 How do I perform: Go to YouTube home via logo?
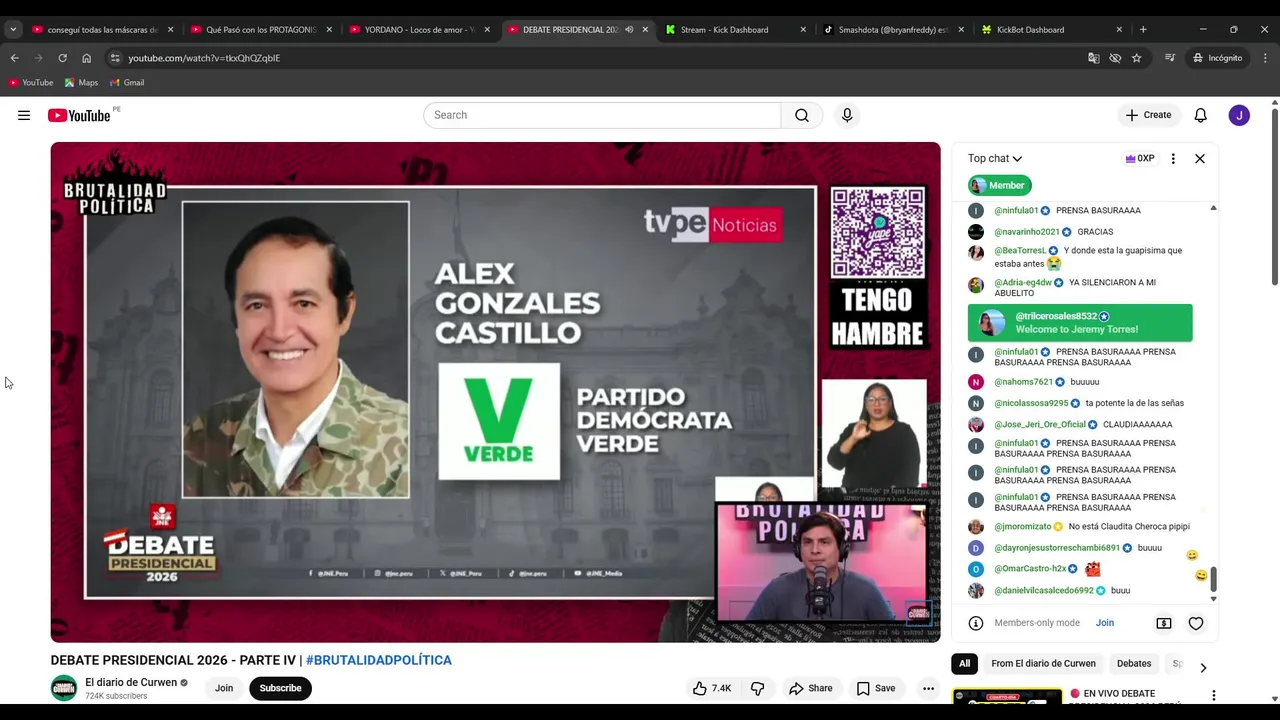coord(79,115)
